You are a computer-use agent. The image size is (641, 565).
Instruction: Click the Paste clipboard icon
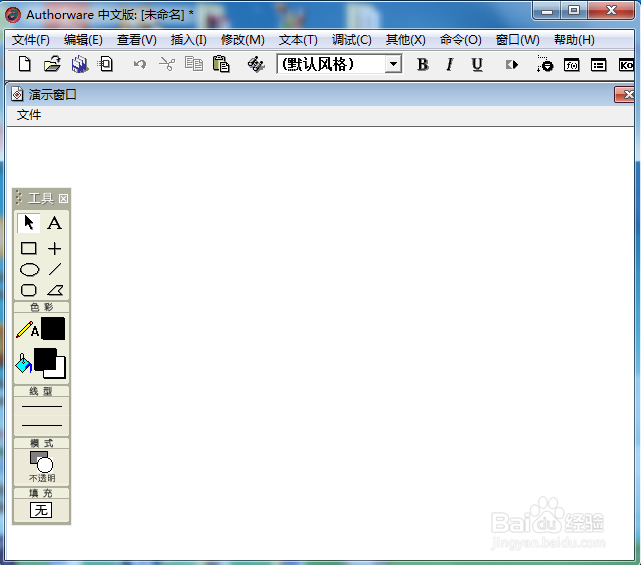(x=221, y=64)
